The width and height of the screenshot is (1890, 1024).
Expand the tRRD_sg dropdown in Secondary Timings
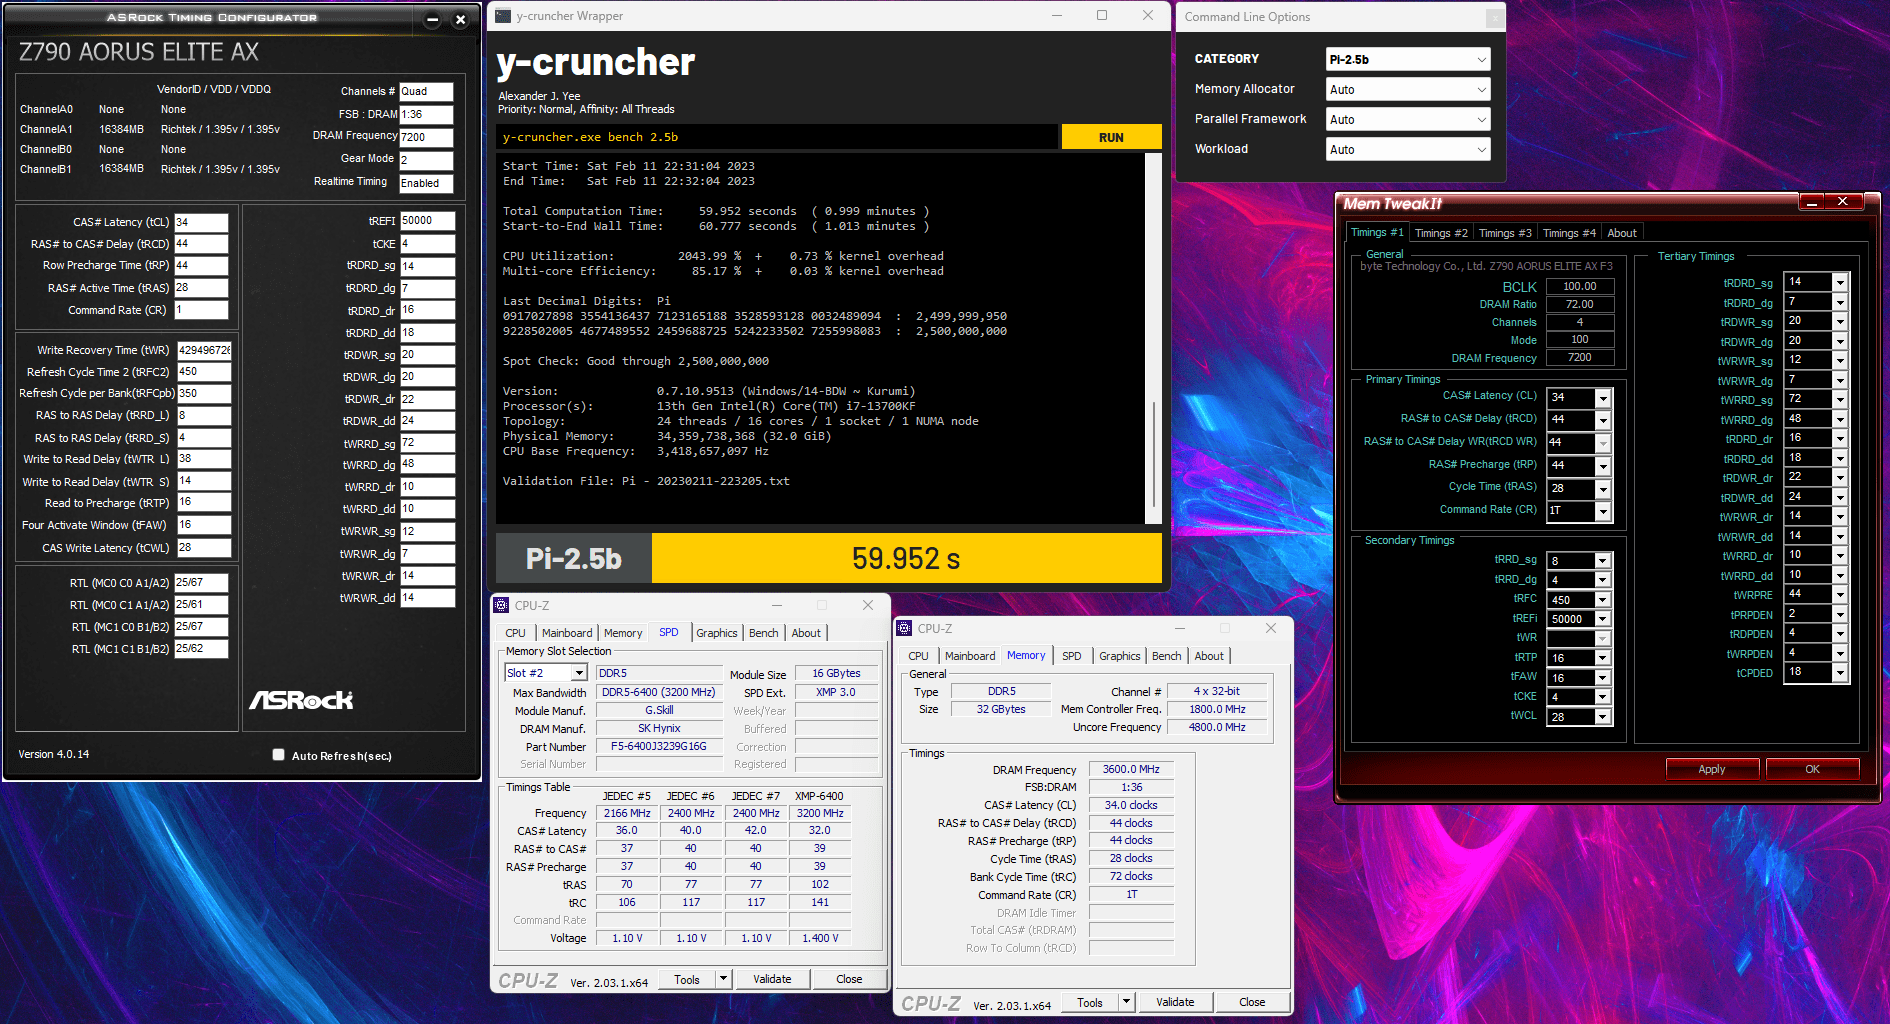pos(1603,561)
